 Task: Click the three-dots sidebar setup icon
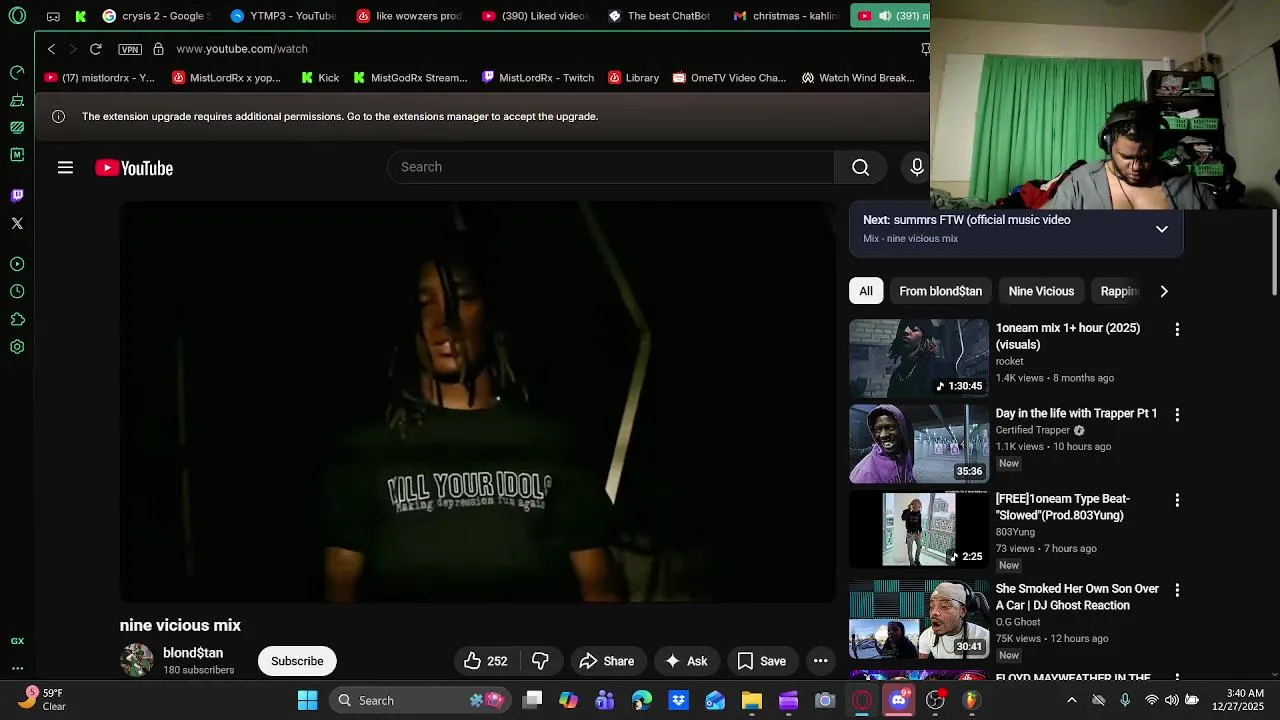point(17,668)
